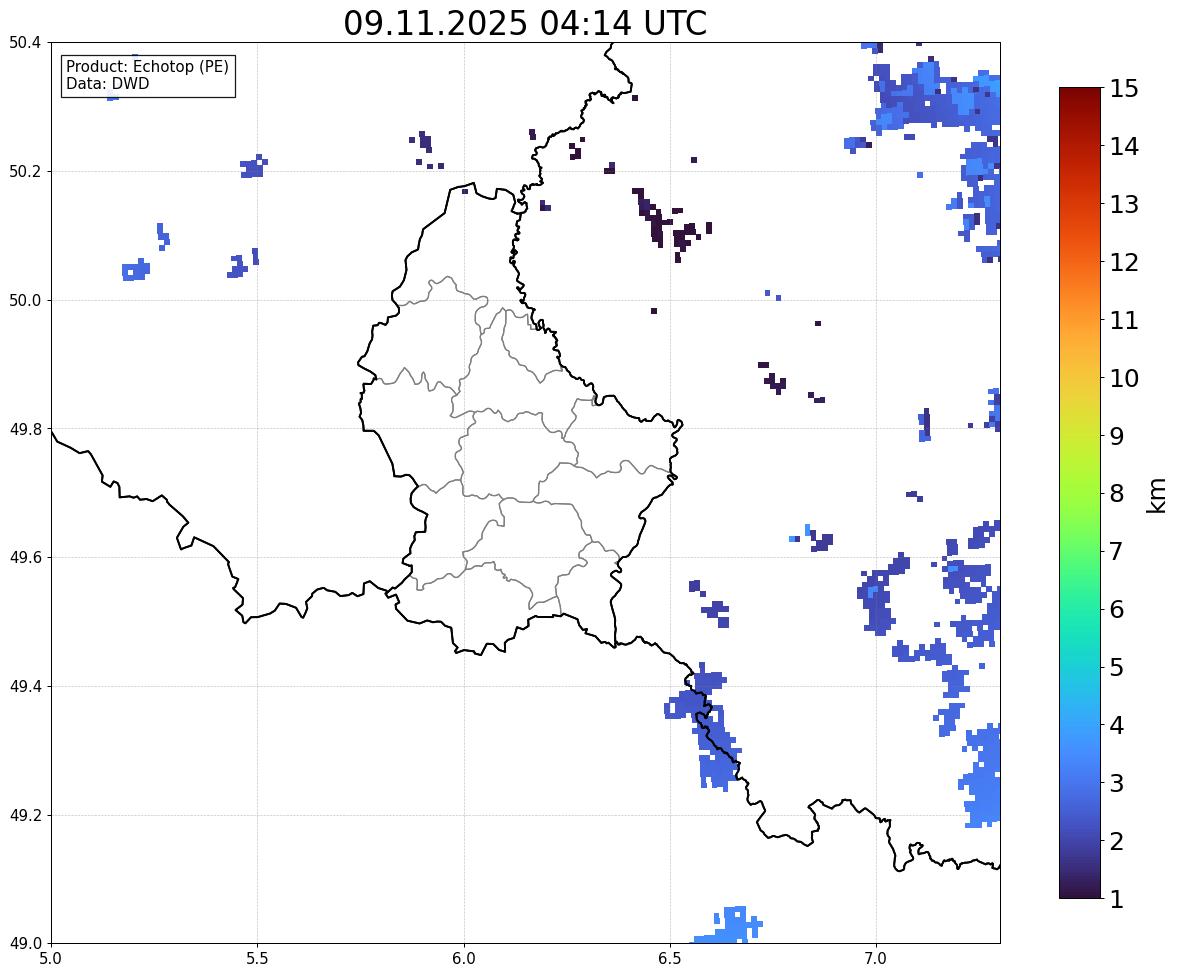The height and width of the screenshot is (976, 1178).
Task: Click longitude axis label 5.5
Action: (258, 959)
